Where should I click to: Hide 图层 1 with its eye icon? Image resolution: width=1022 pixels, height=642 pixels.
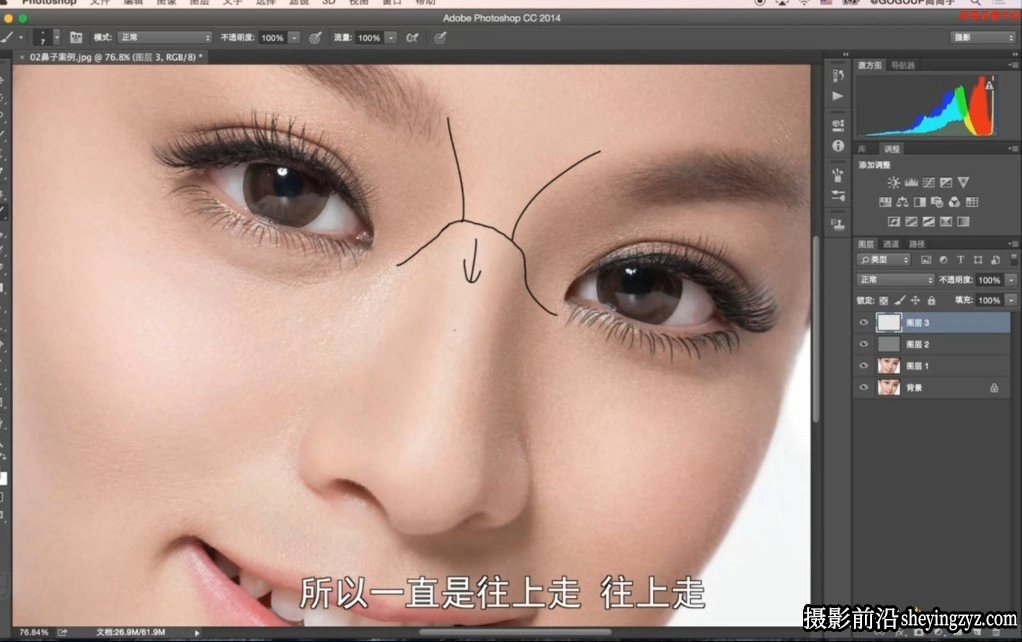(864, 366)
